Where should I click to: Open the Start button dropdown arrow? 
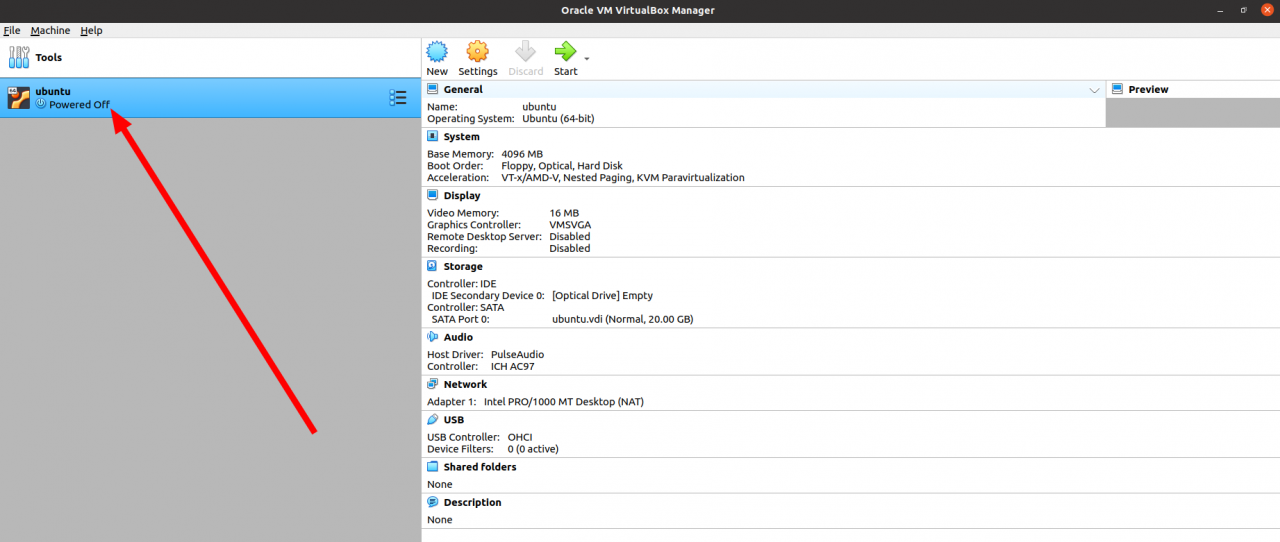[x=587, y=59]
